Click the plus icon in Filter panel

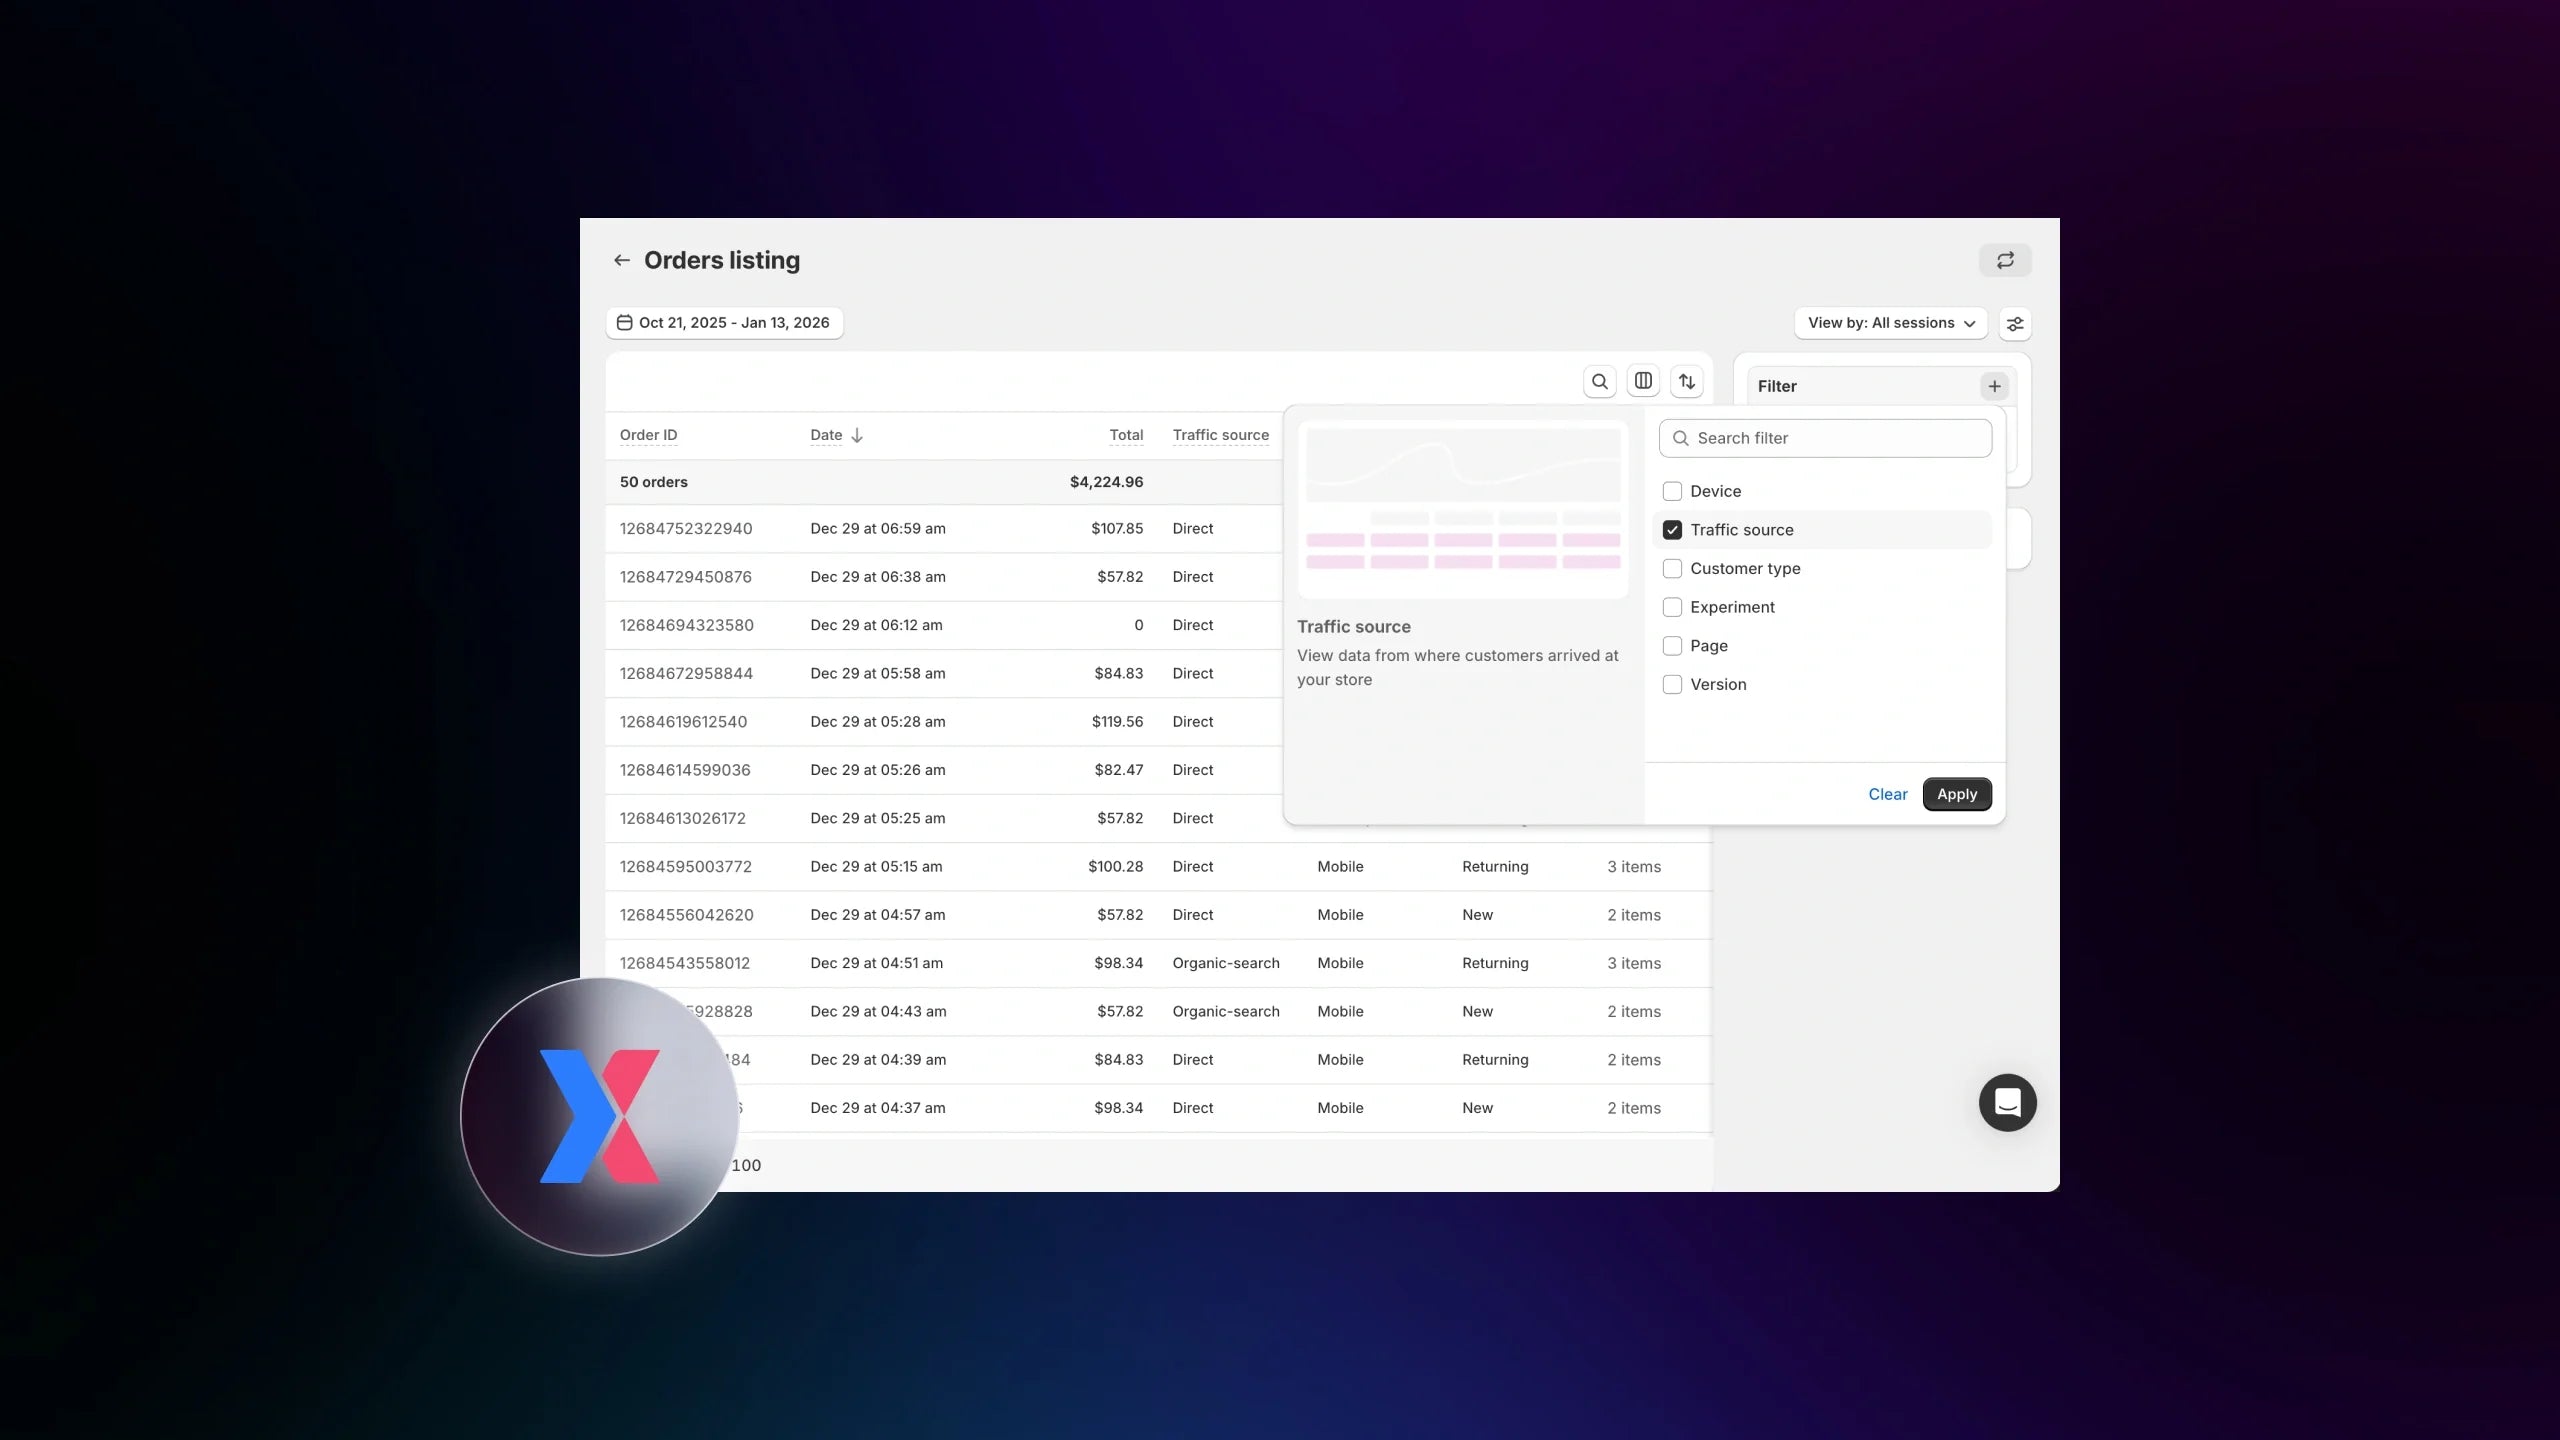point(1994,386)
